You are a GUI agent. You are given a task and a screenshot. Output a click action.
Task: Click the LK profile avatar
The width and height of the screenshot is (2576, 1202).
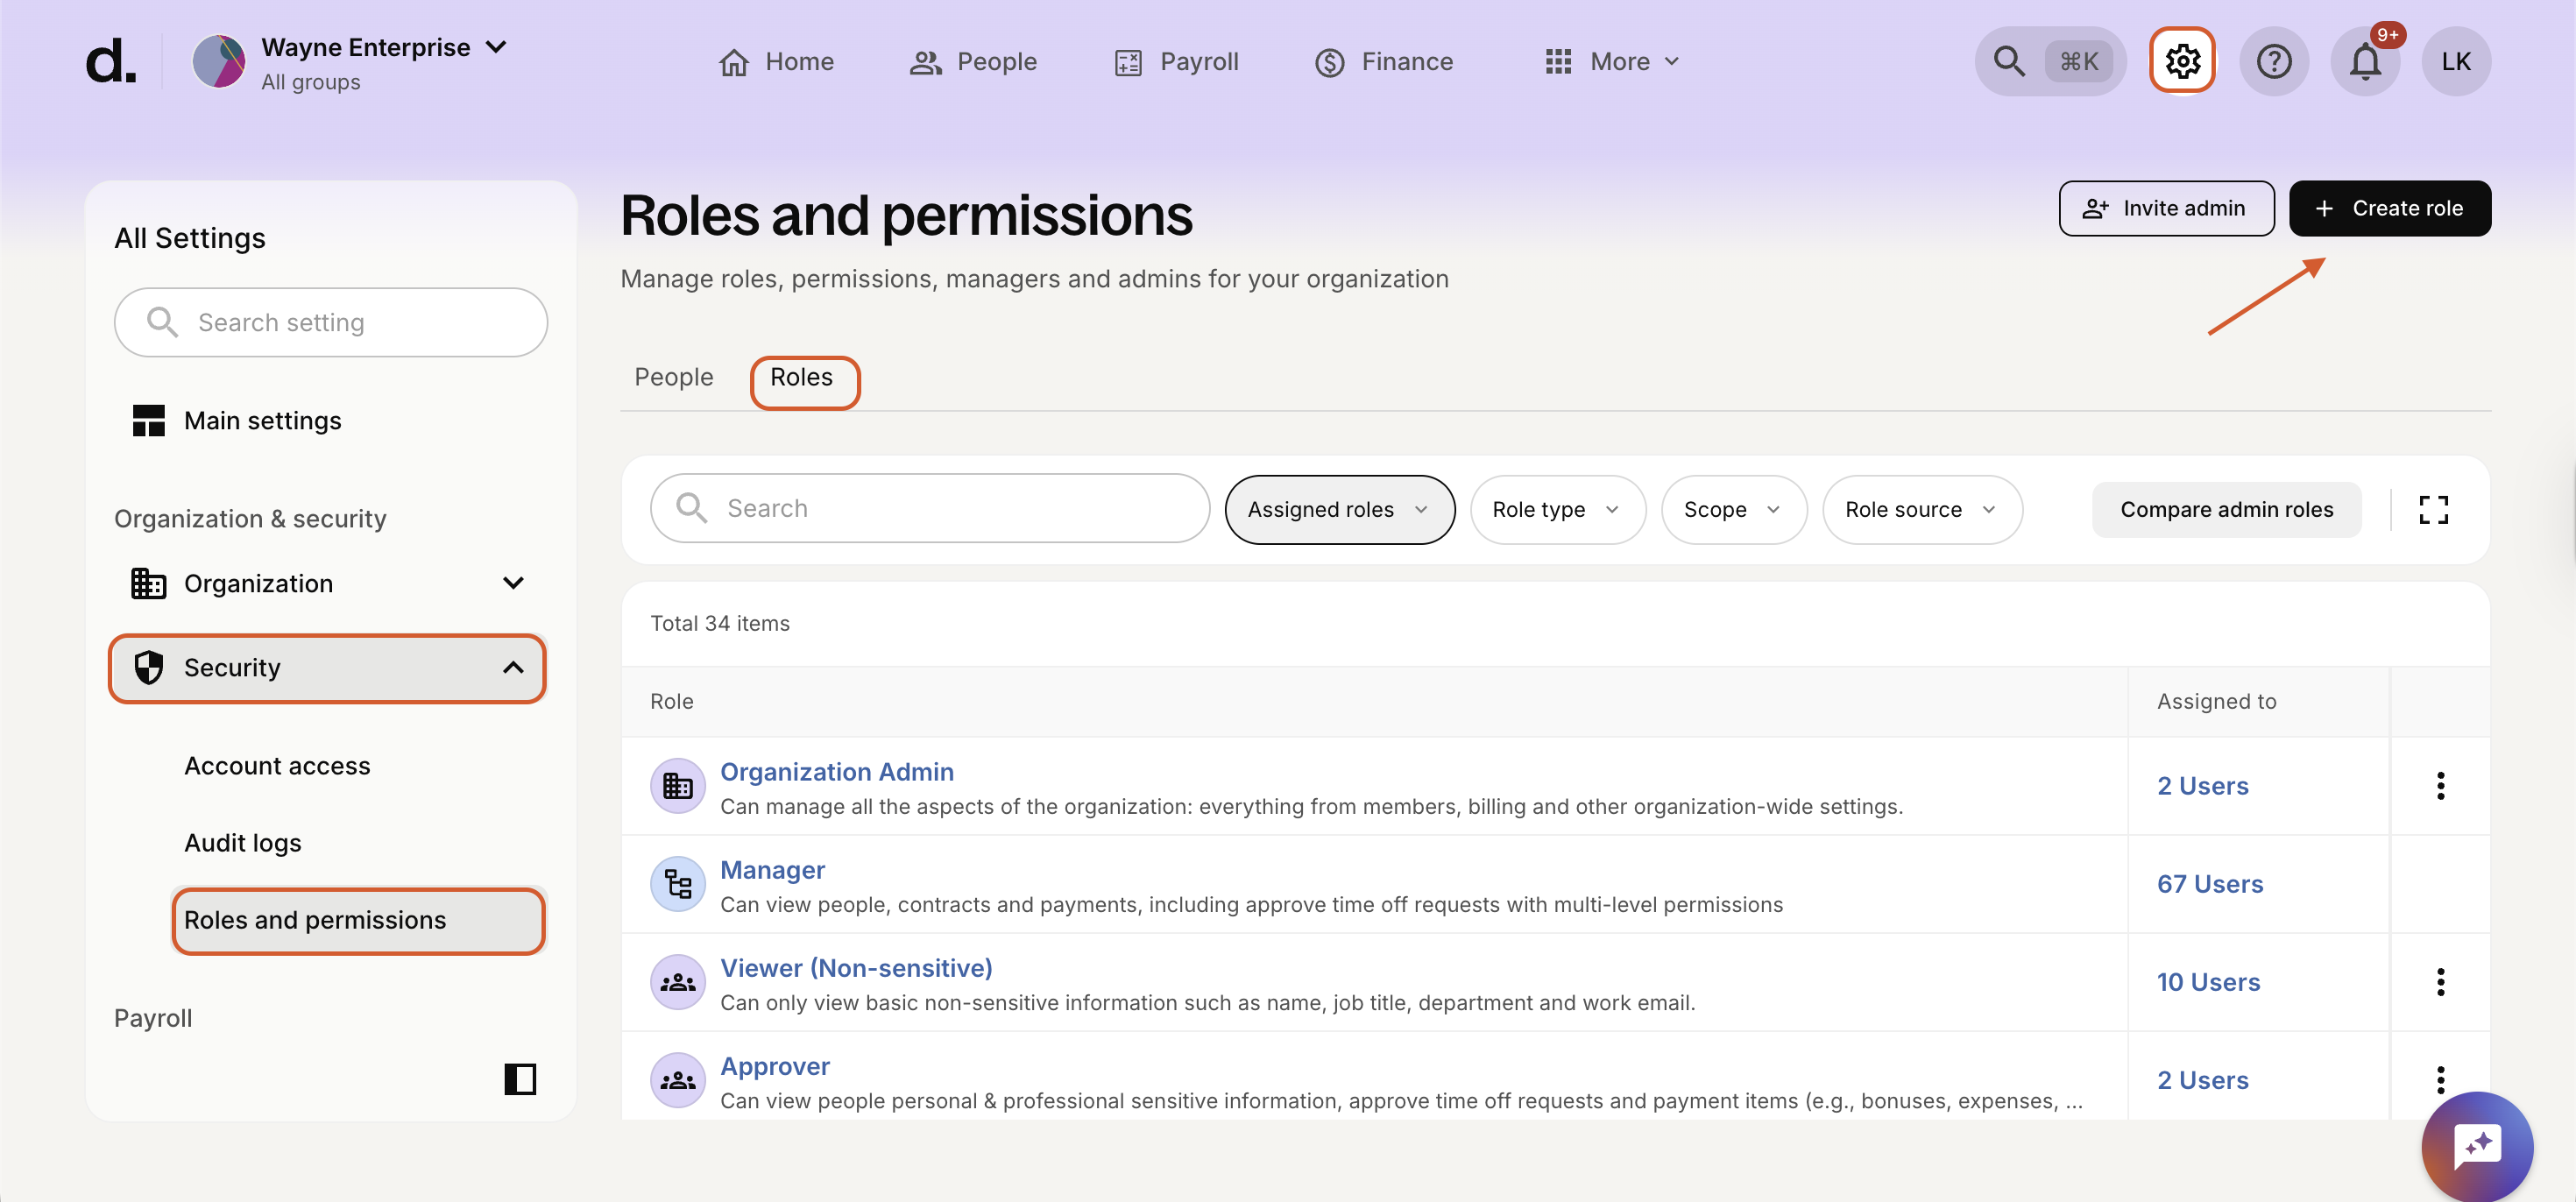click(2457, 61)
